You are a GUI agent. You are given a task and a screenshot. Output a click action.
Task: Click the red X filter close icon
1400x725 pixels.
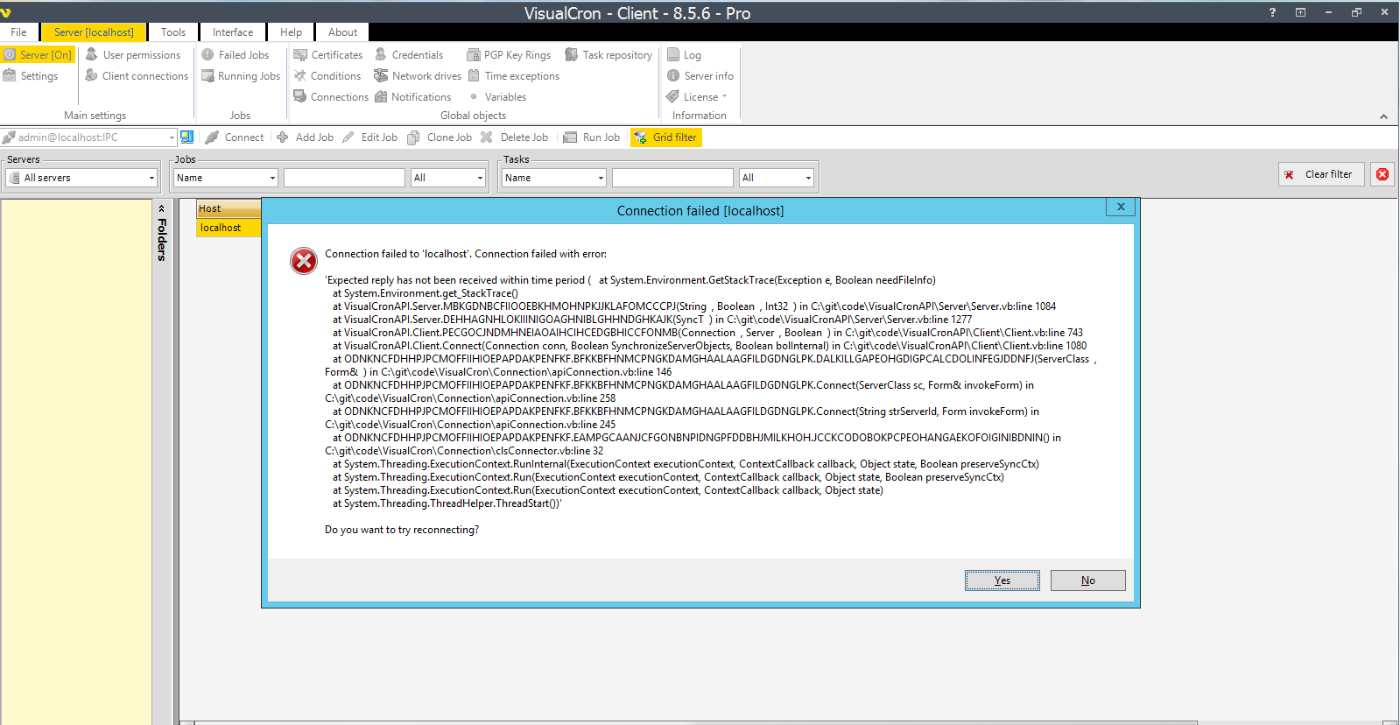(x=1382, y=174)
